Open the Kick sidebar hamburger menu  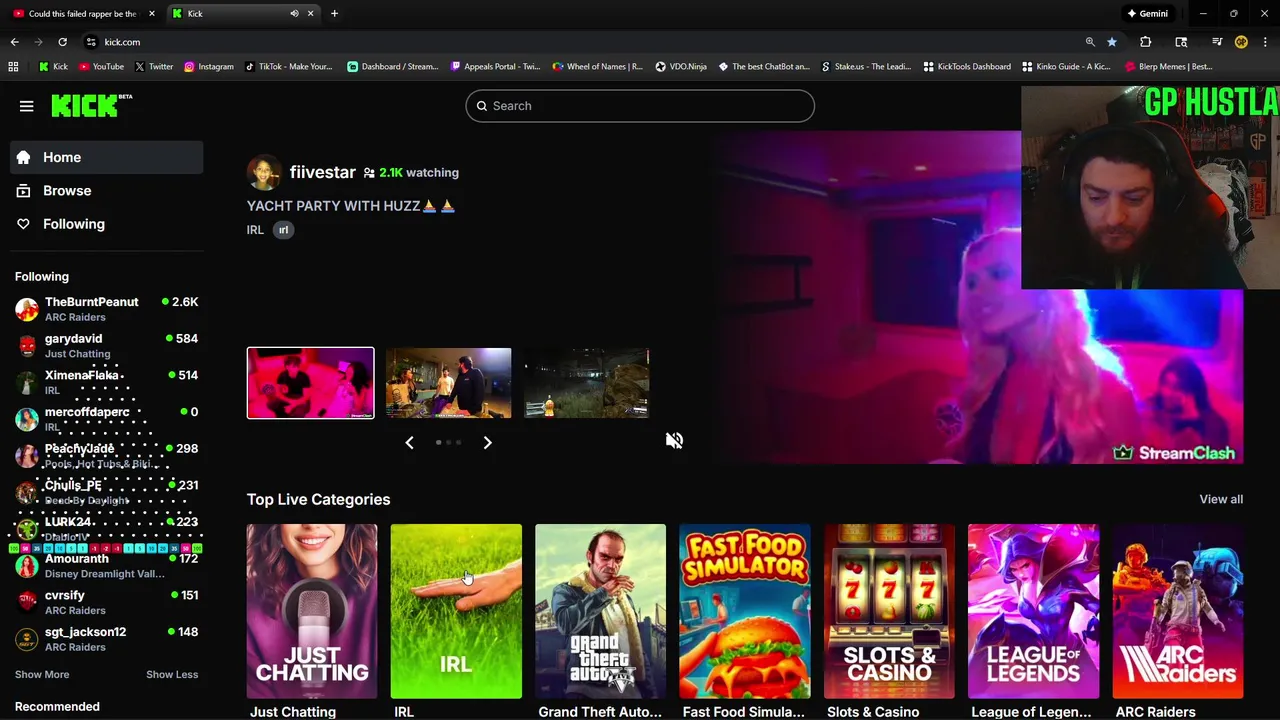point(27,106)
